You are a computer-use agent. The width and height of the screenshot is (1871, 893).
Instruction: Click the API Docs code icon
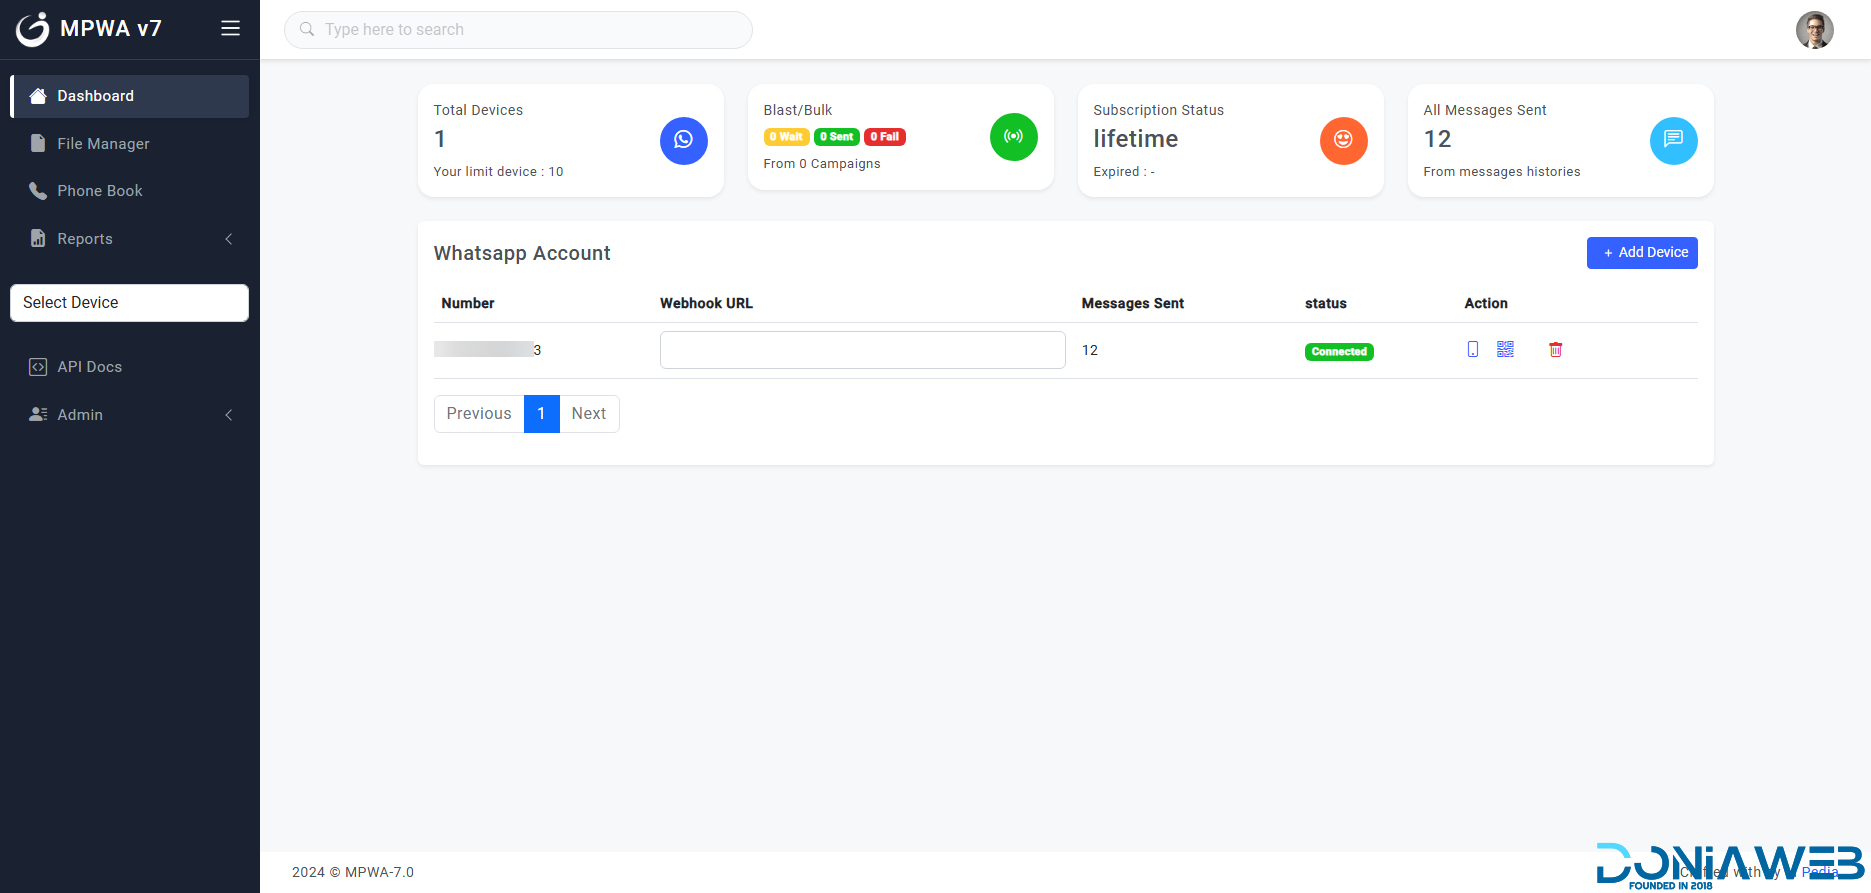coord(38,367)
